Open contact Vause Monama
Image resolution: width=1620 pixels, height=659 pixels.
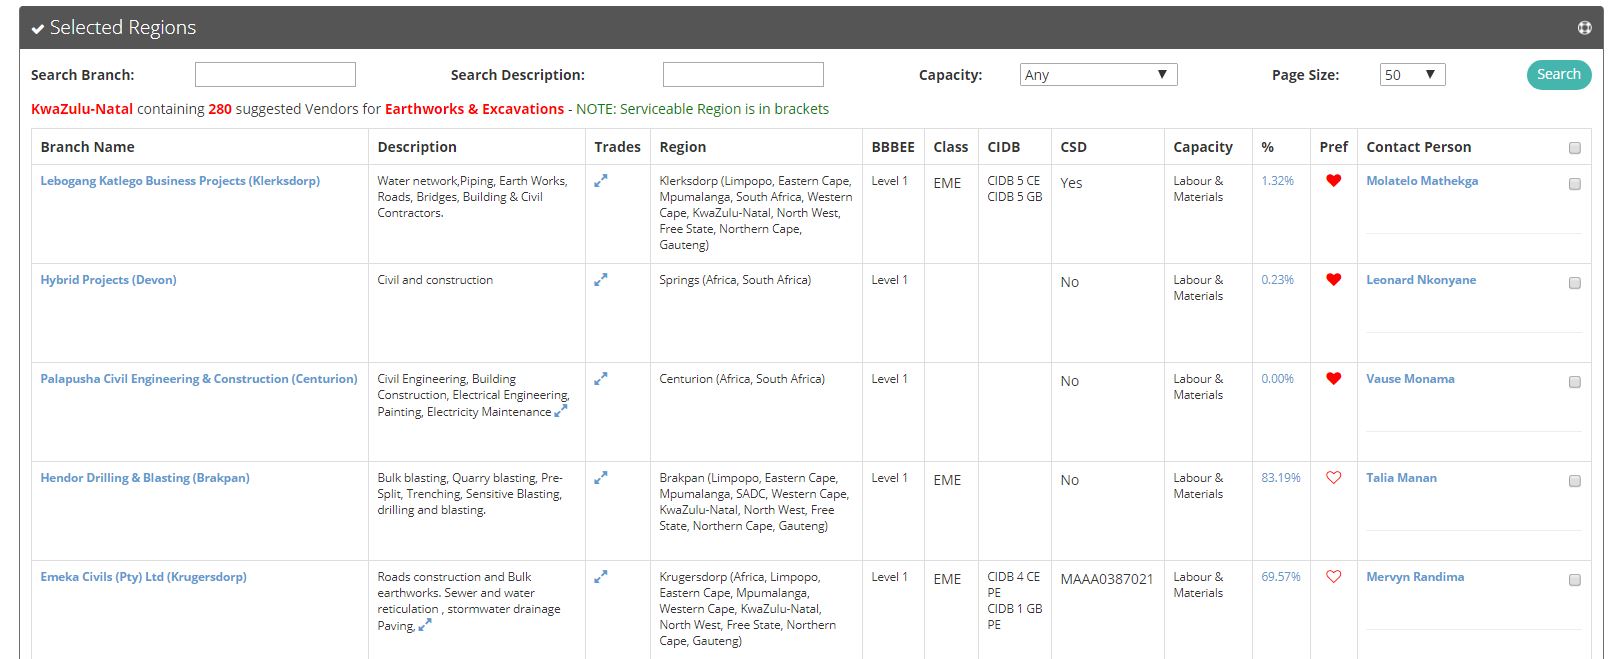1410,379
